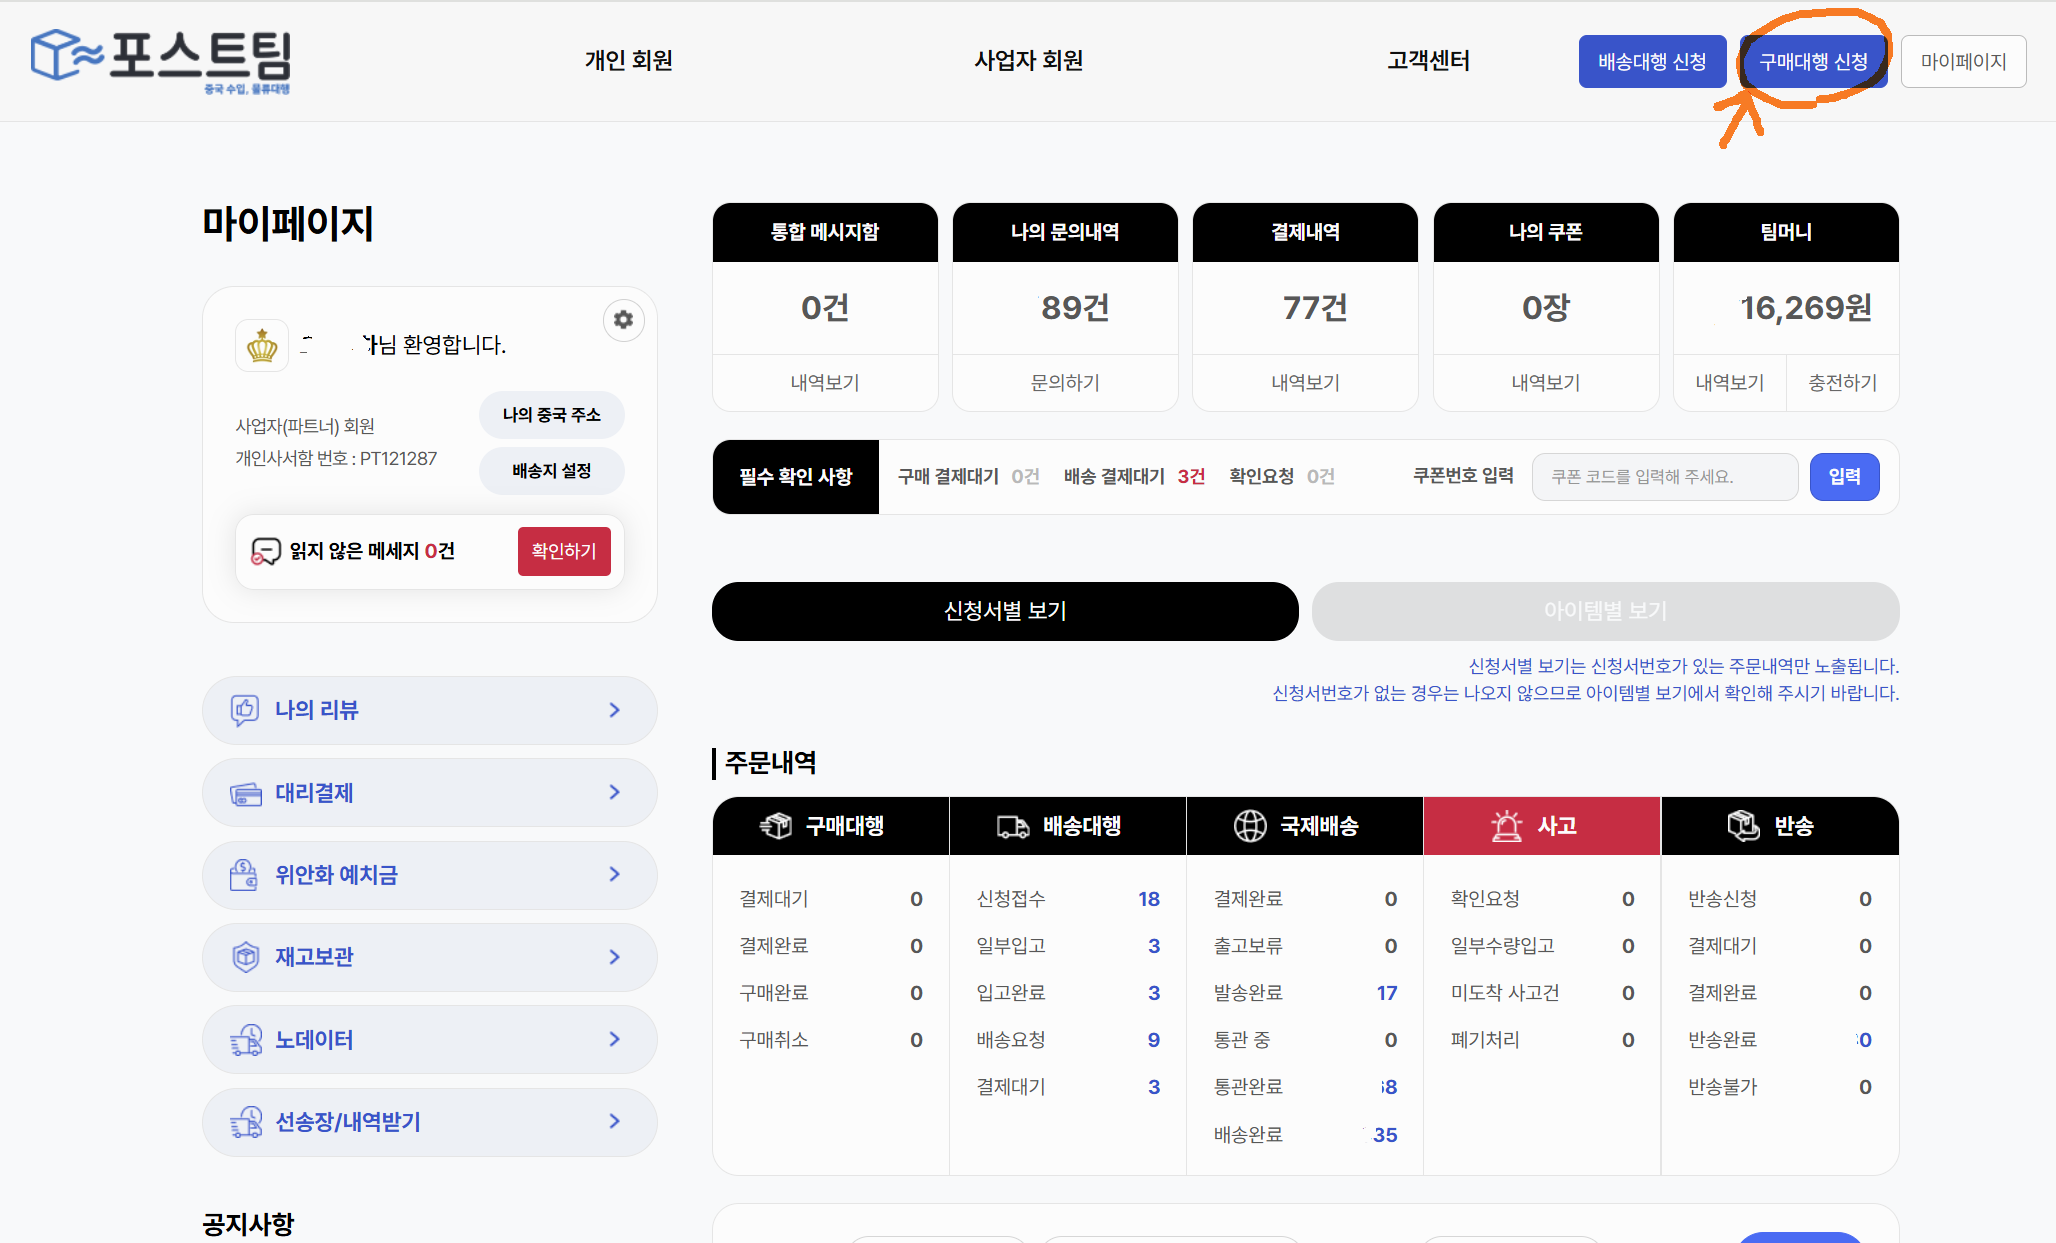
Task: Click the 대리결제 credit card icon
Action: click(245, 793)
